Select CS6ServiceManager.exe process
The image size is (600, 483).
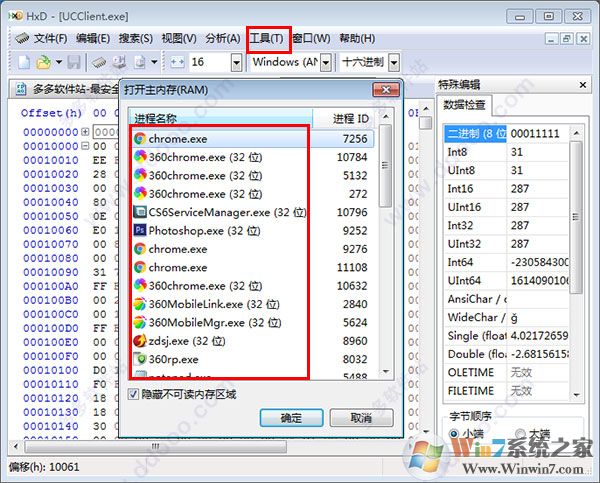tap(251, 212)
